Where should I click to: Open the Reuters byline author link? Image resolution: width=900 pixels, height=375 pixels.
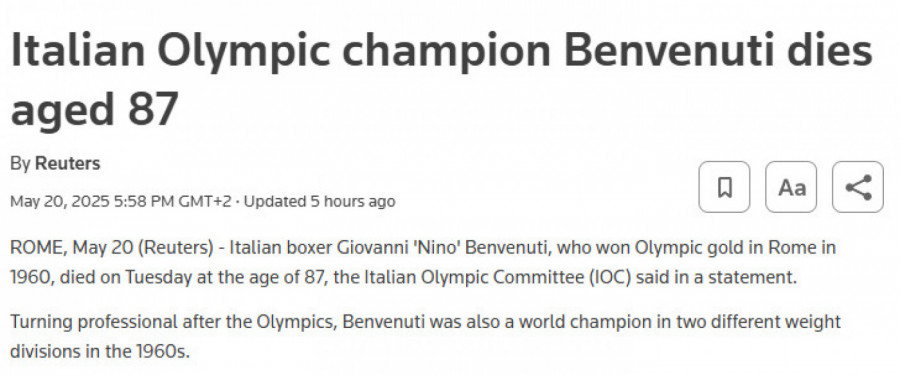(x=68, y=163)
